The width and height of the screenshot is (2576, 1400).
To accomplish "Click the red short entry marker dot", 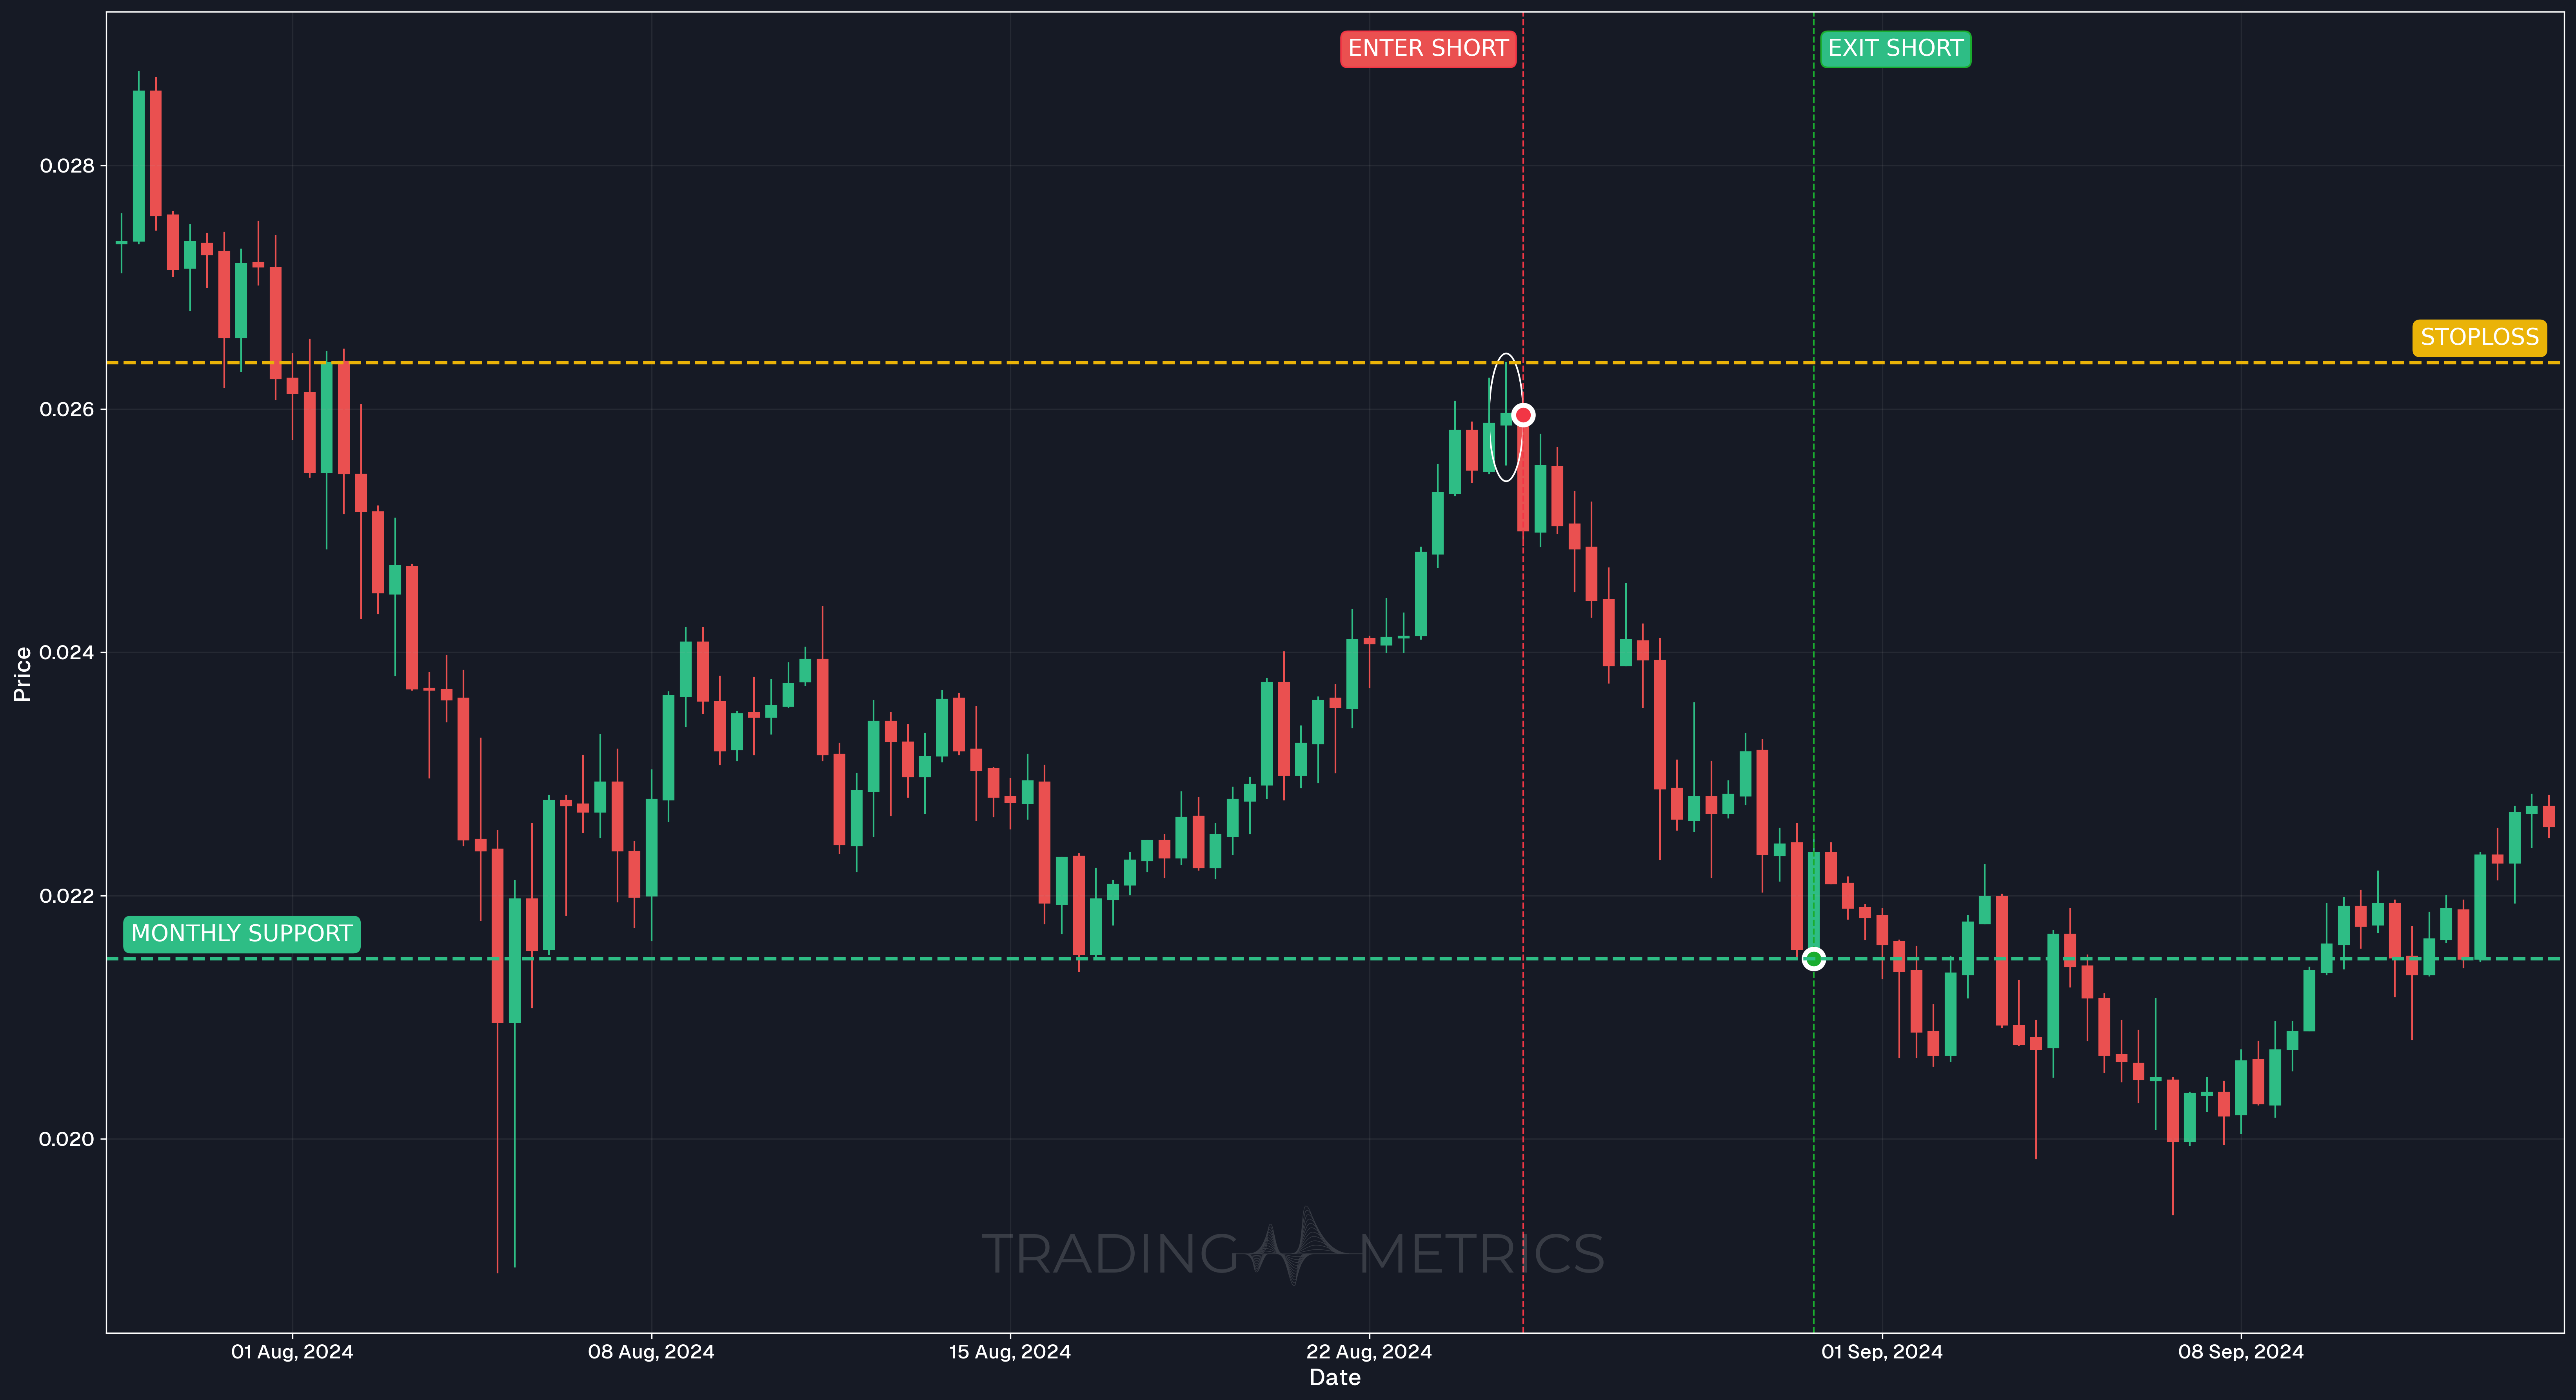I will click(x=1523, y=415).
